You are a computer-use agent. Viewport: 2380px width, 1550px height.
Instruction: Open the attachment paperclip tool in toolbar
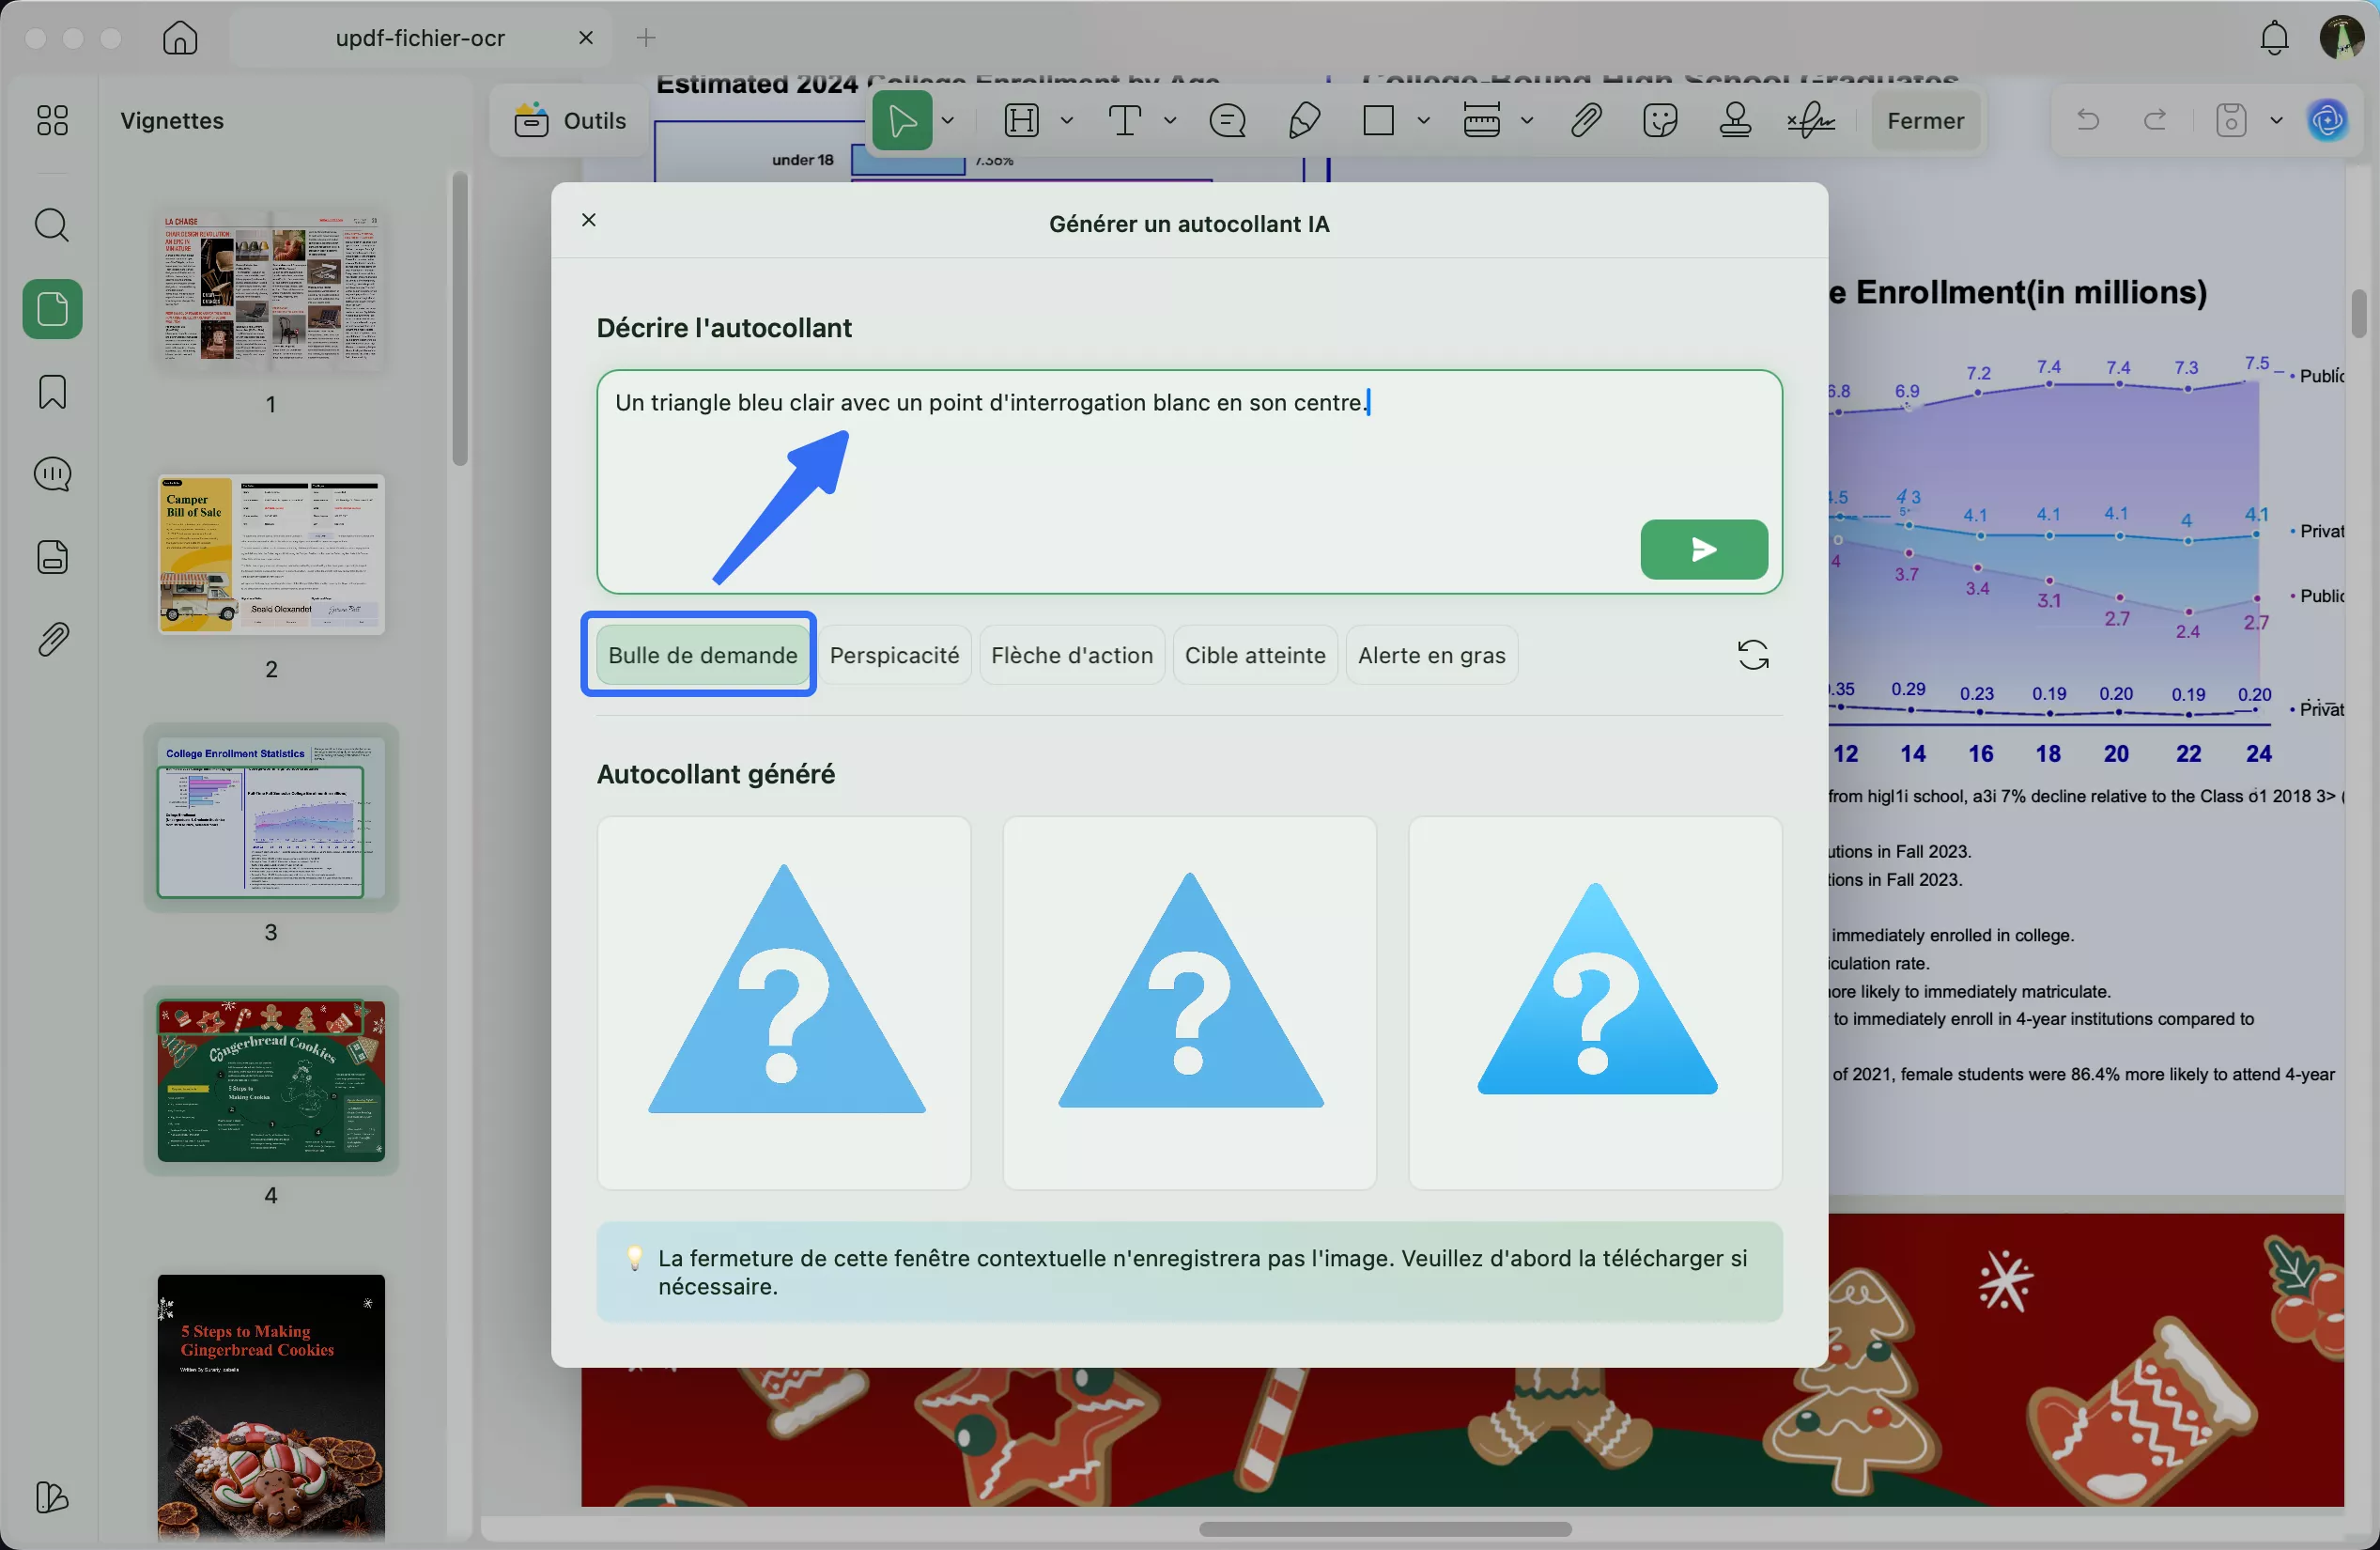(x=1585, y=121)
